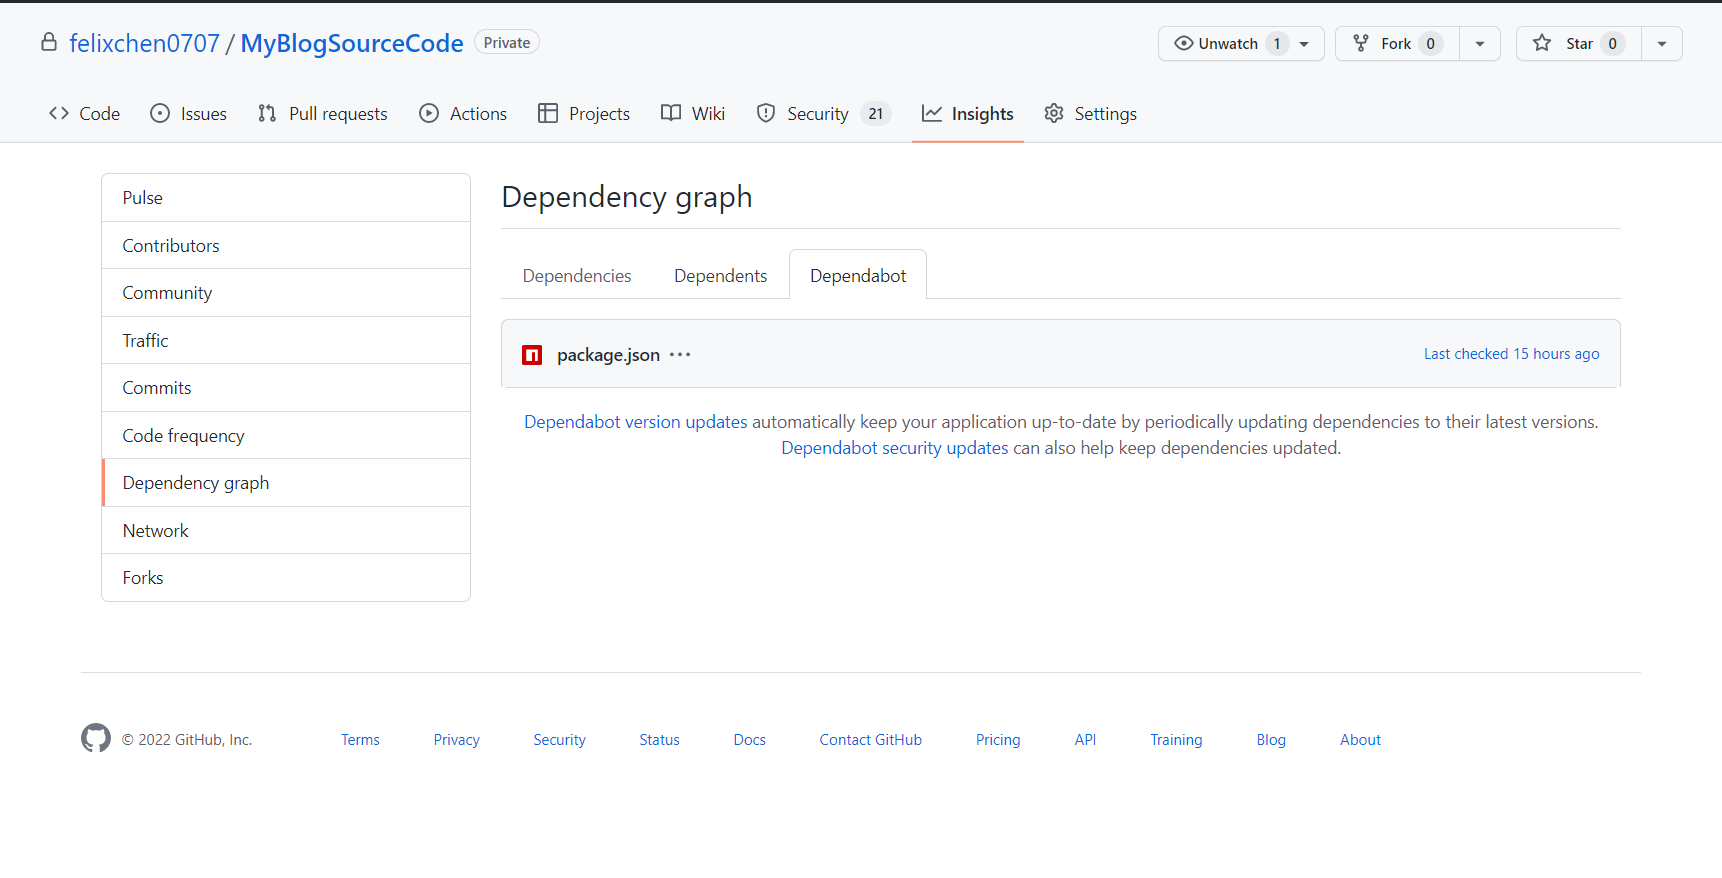Click the Star button label
The image size is (1722, 878).
click(1579, 44)
